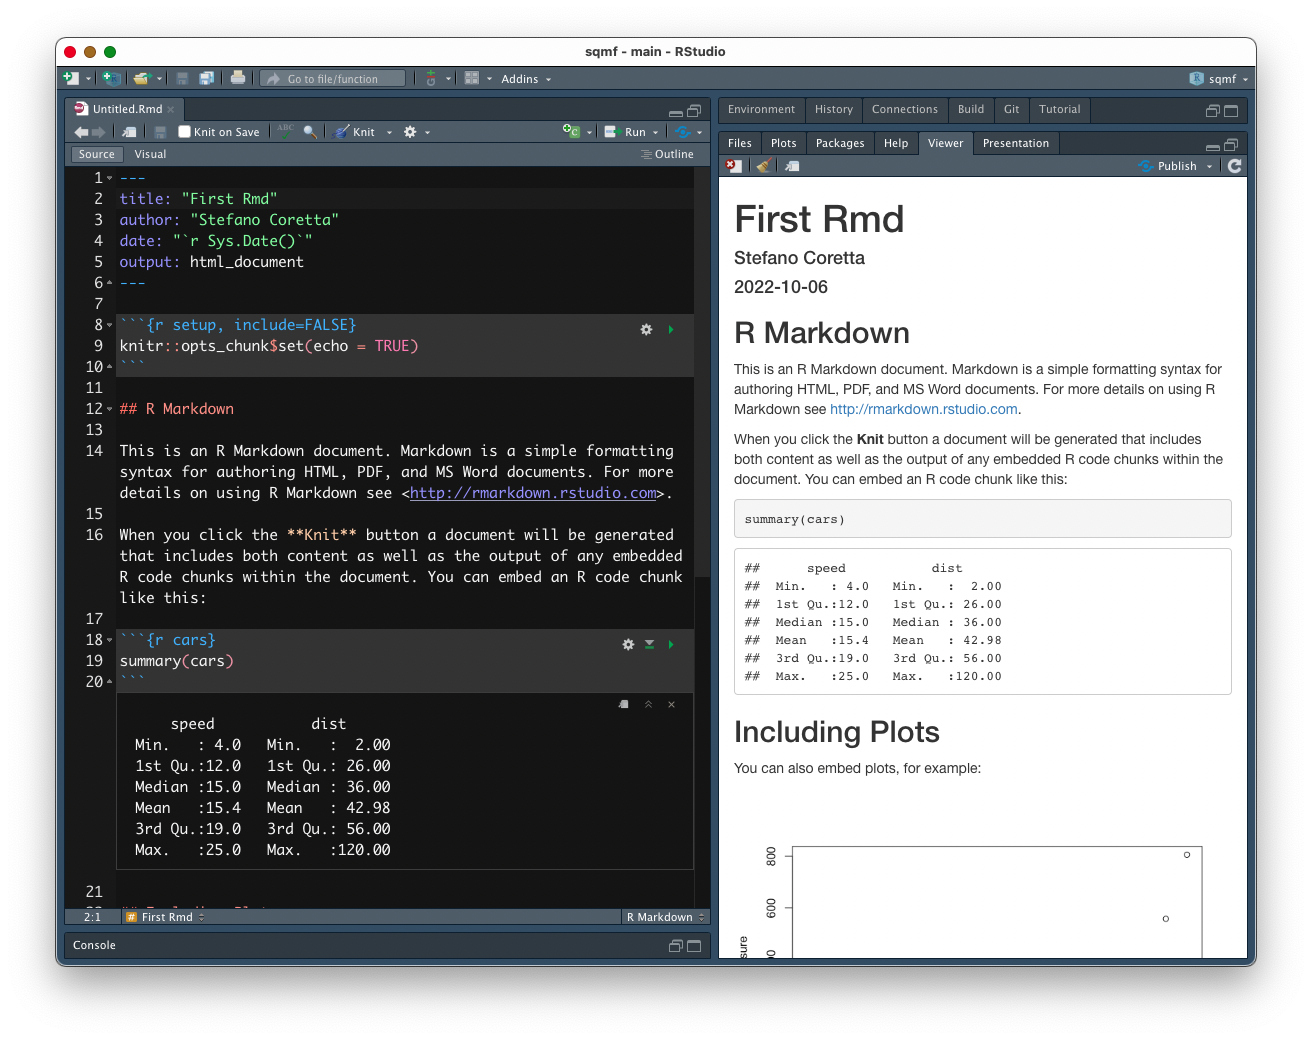Enable the Knit on Save checkbox
1312x1040 pixels.
click(x=184, y=132)
